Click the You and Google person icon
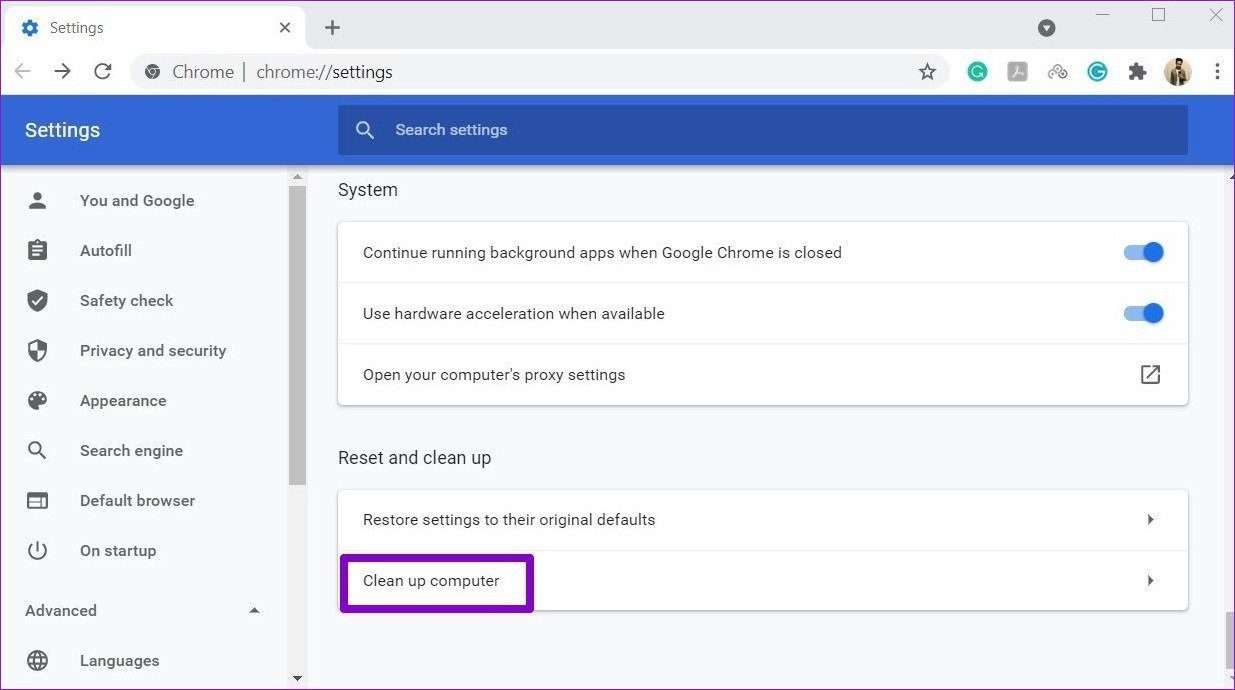The image size is (1235, 690). (x=38, y=200)
